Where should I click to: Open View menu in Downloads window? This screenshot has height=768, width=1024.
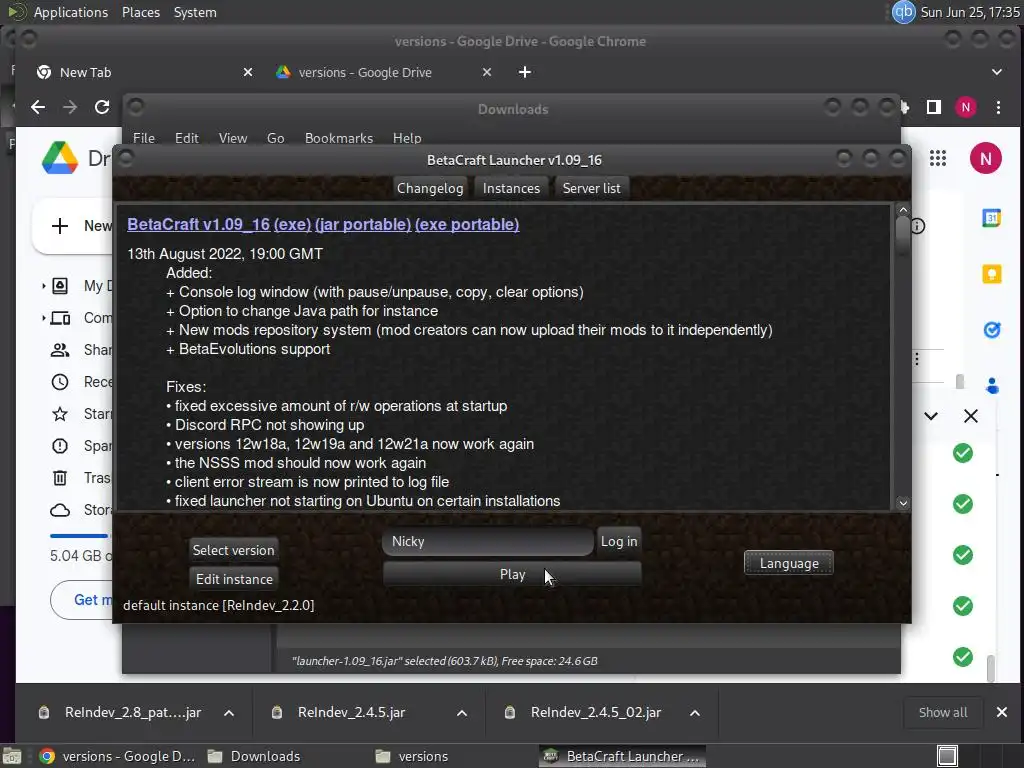(233, 138)
